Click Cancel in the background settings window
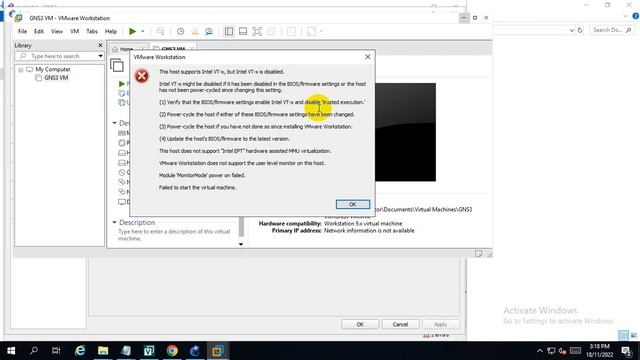640x360 pixels. [x=400, y=324]
